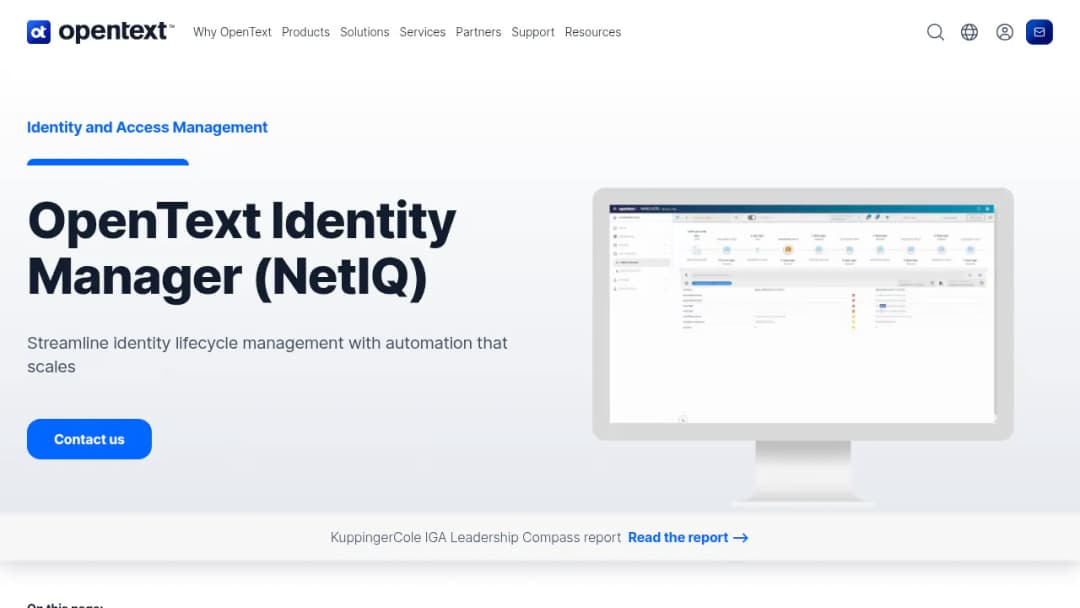Click the OpenText logo
Screen dimensions: 1080x608
101,32
